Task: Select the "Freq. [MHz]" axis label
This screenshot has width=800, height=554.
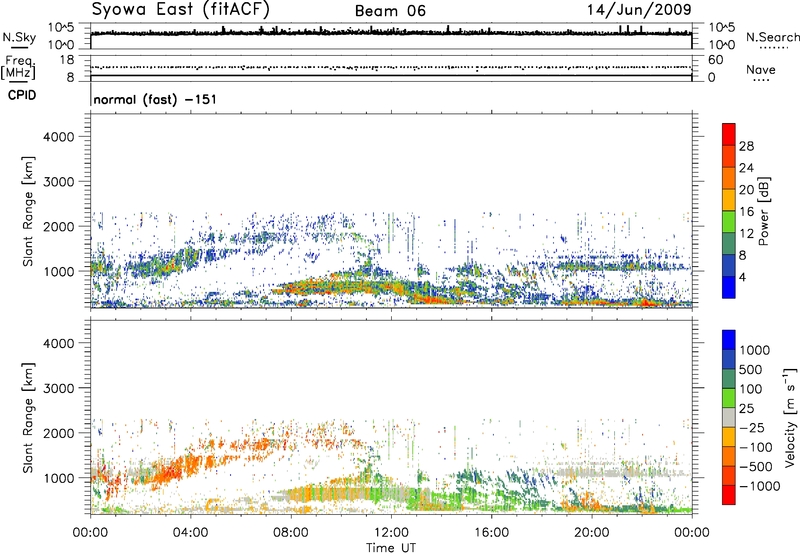Action: pos(18,67)
